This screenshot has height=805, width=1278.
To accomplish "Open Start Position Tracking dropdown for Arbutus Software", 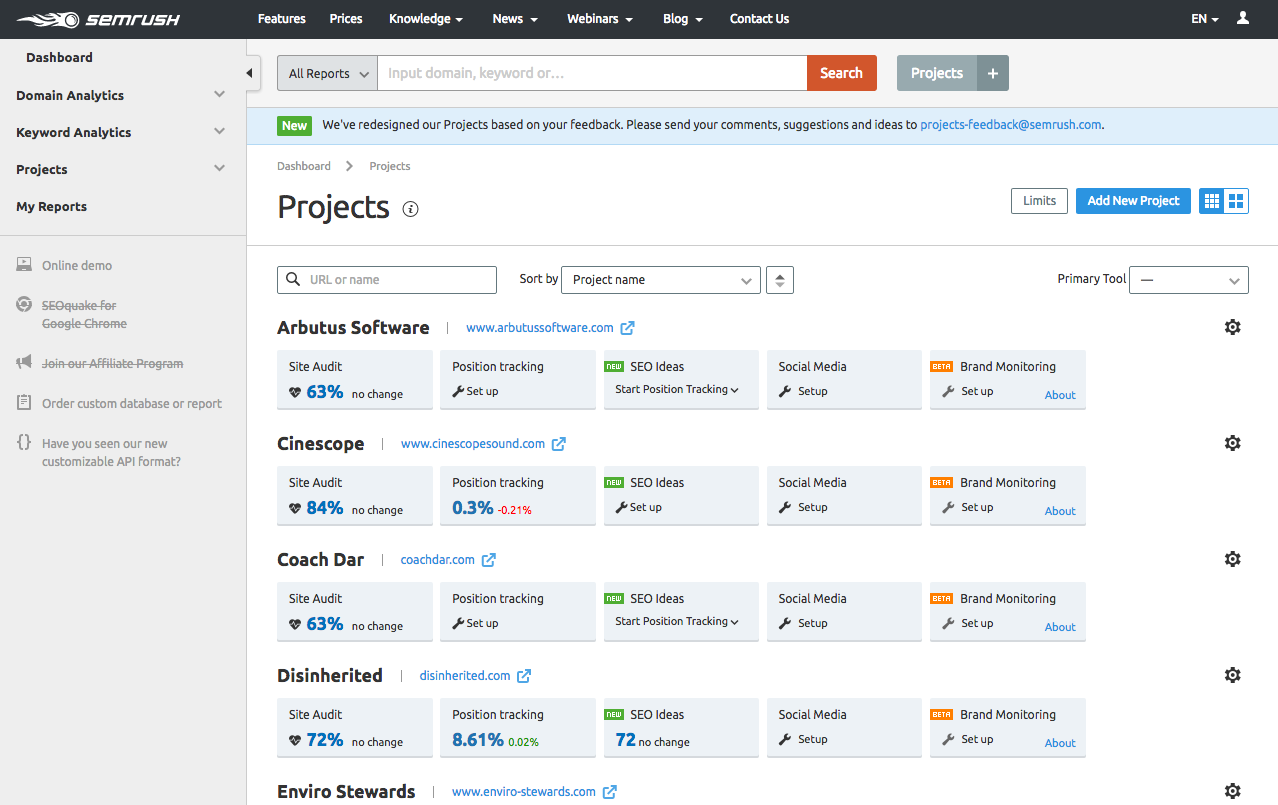I will (x=677, y=390).
